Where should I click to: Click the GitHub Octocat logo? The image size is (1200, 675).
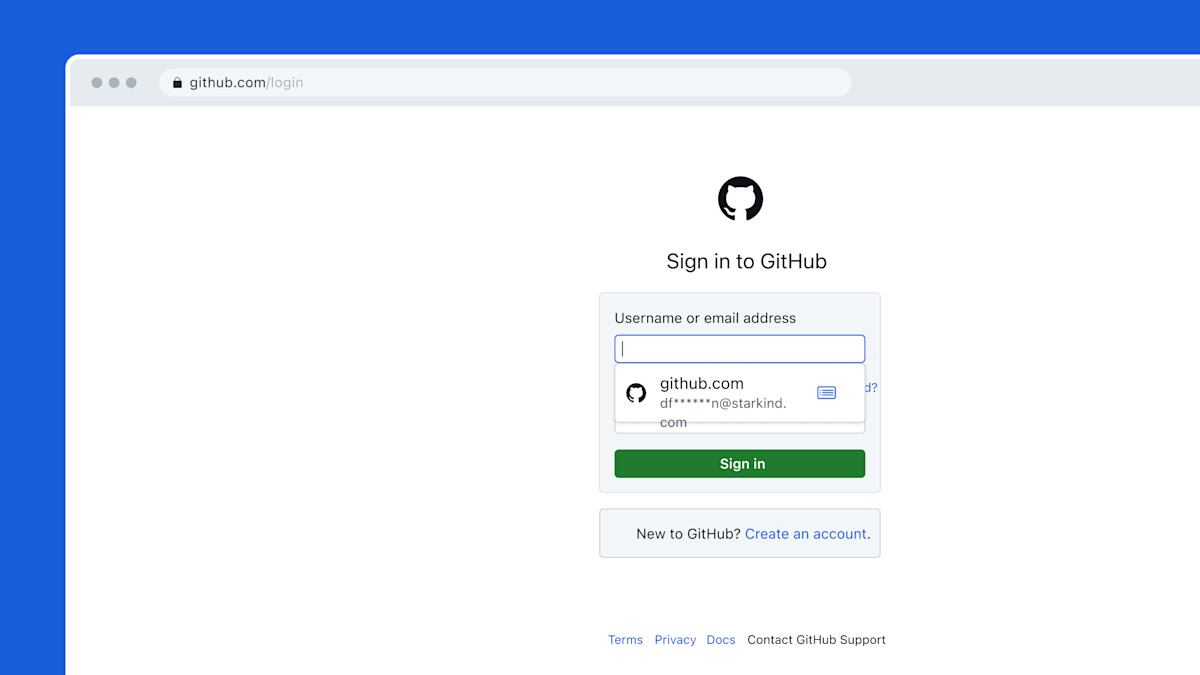point(739,199)
